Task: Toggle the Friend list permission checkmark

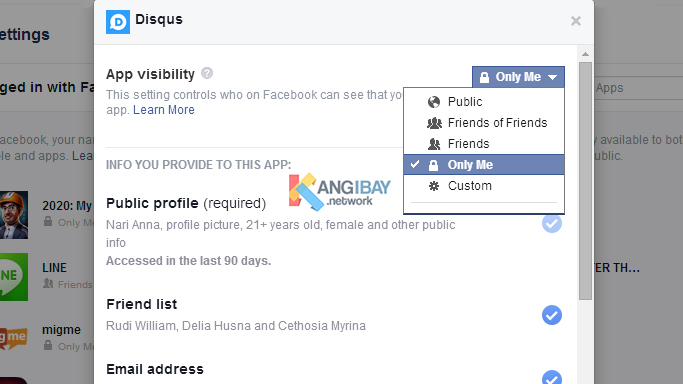Action: pyautogui.click(x=551, y=315)
